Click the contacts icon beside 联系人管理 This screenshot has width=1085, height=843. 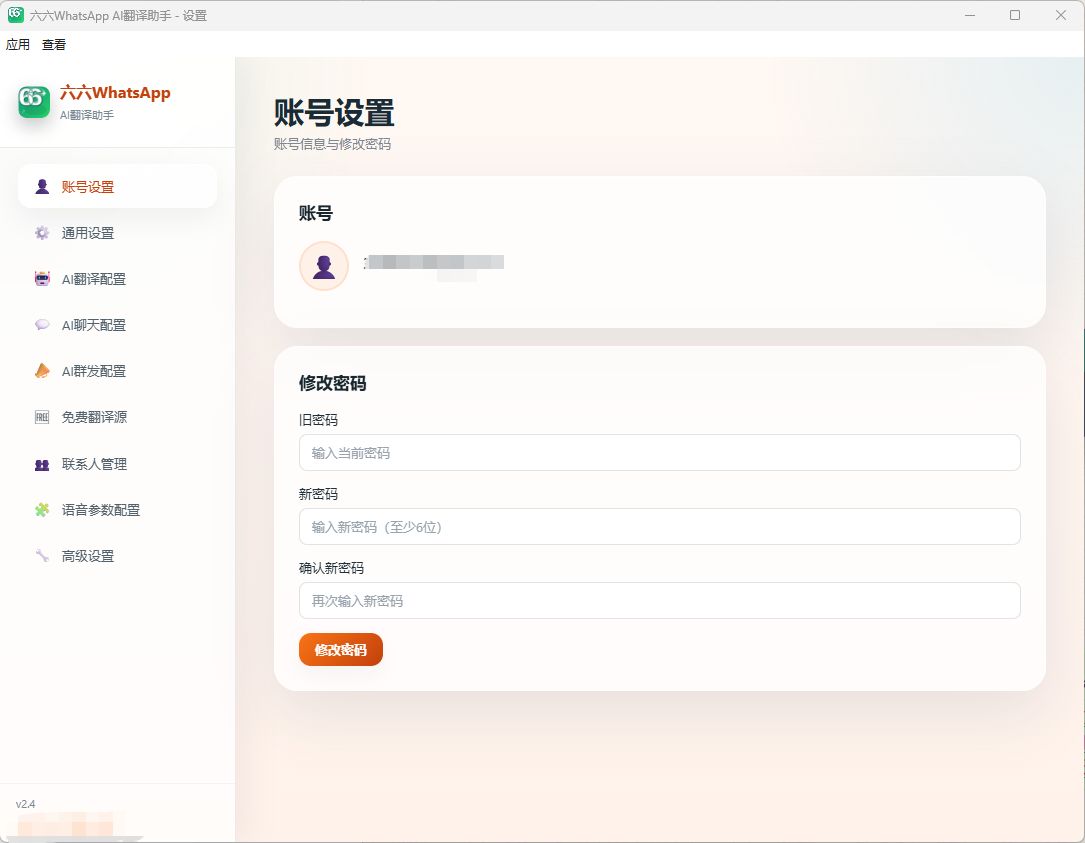[x=42, y=464]
